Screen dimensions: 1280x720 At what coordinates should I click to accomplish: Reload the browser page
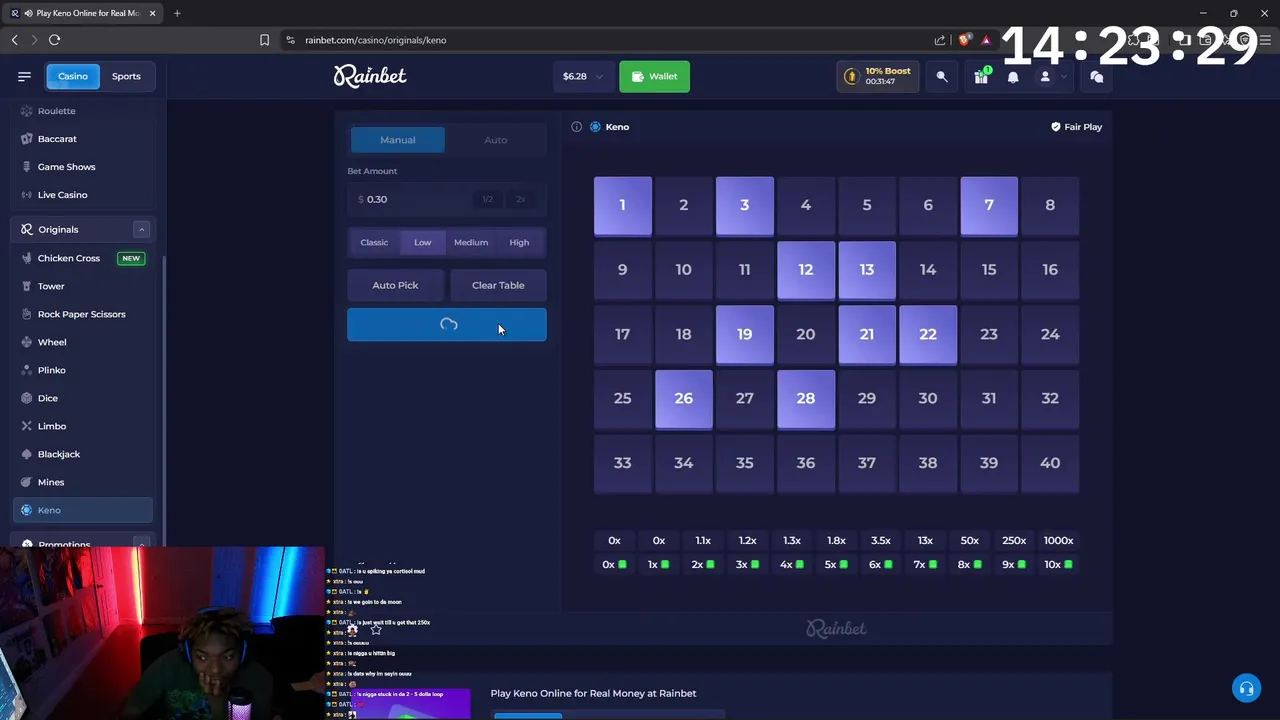(54, 40)
